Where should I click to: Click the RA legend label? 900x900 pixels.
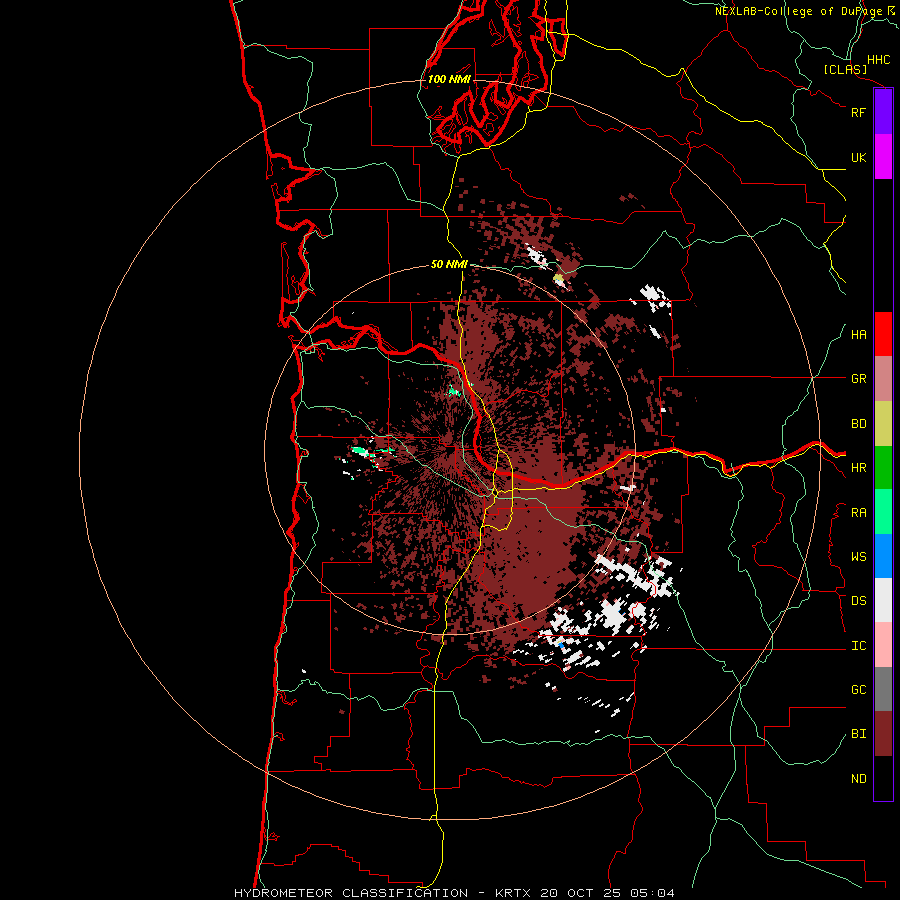point(858,513)
